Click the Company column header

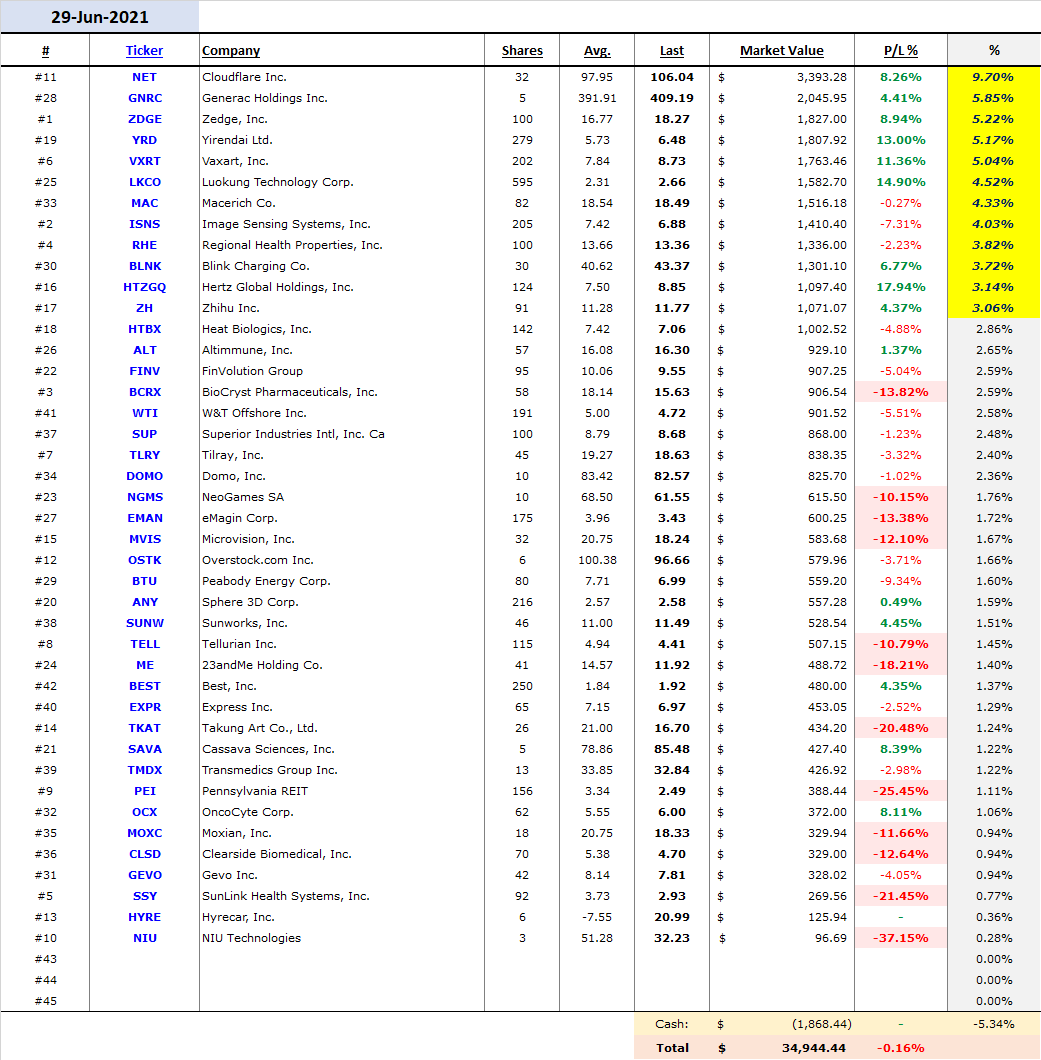click(x=231, y=51)
